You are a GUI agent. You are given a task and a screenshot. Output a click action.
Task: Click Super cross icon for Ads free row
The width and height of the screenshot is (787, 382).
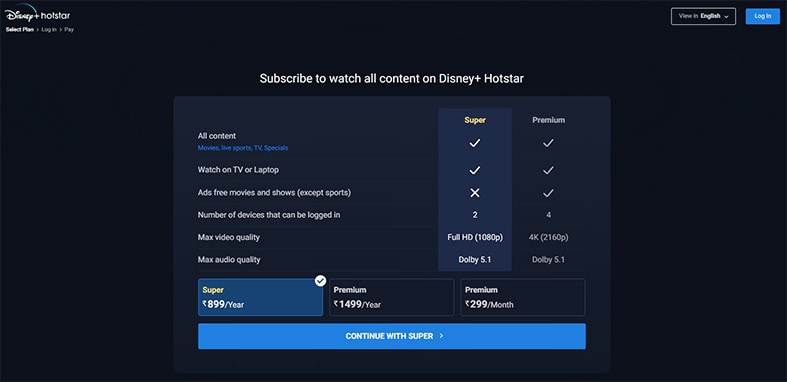point(475,193)
